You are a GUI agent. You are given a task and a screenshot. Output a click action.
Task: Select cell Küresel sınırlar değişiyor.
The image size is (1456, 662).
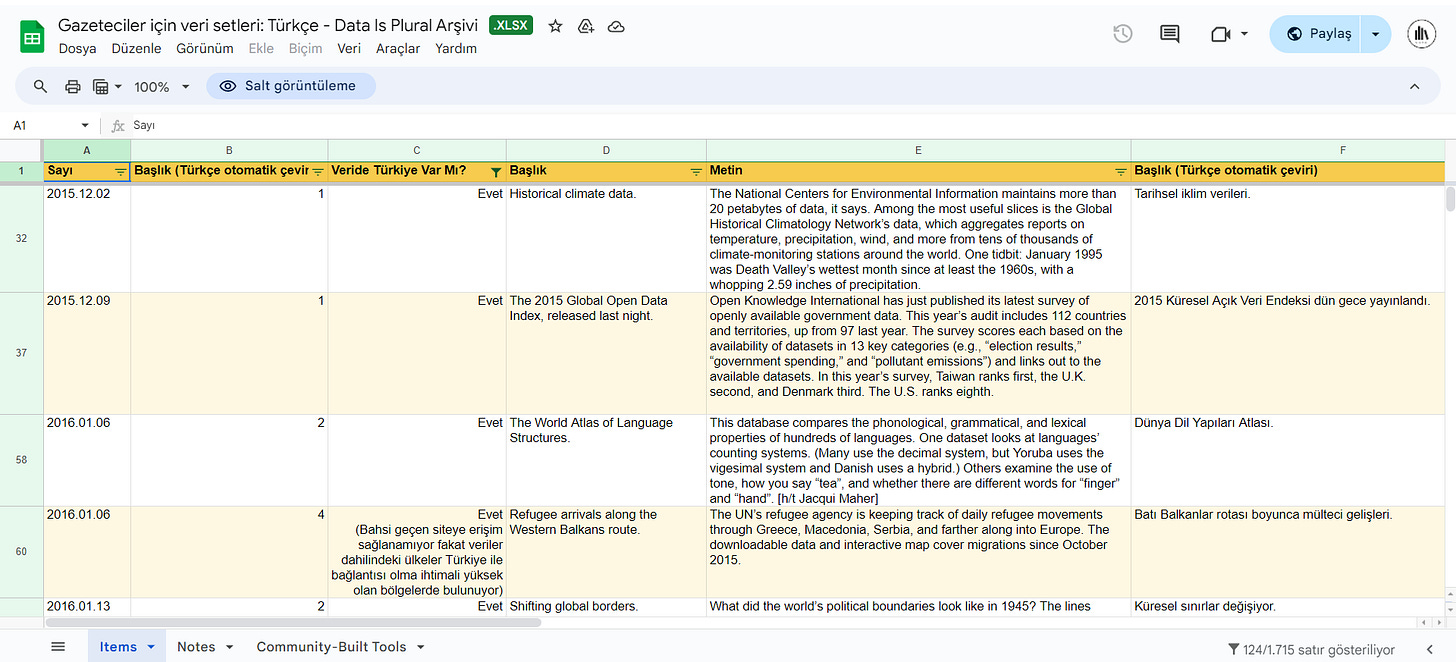pos(1288,606)
